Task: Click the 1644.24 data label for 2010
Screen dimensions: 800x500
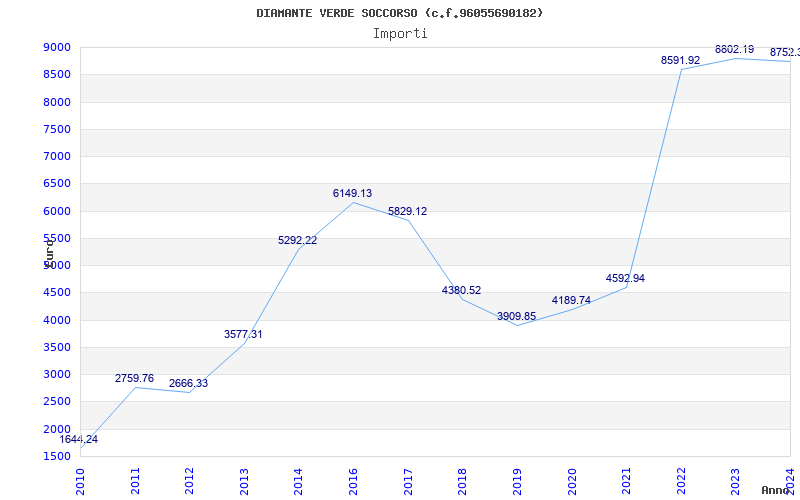Action: coord(79,439)
